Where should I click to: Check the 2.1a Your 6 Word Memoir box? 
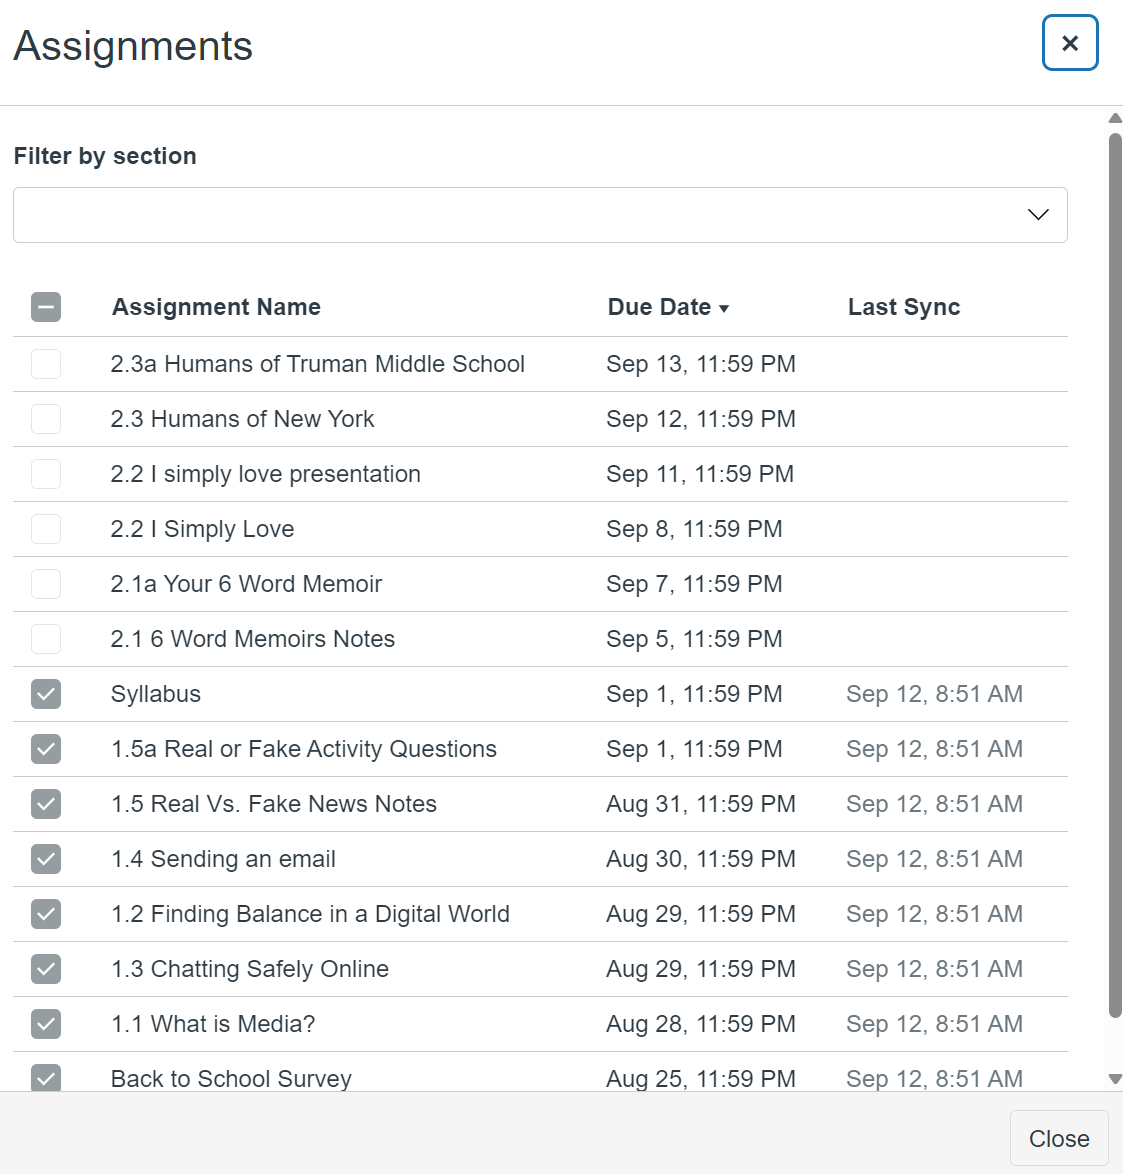[46, 584]
